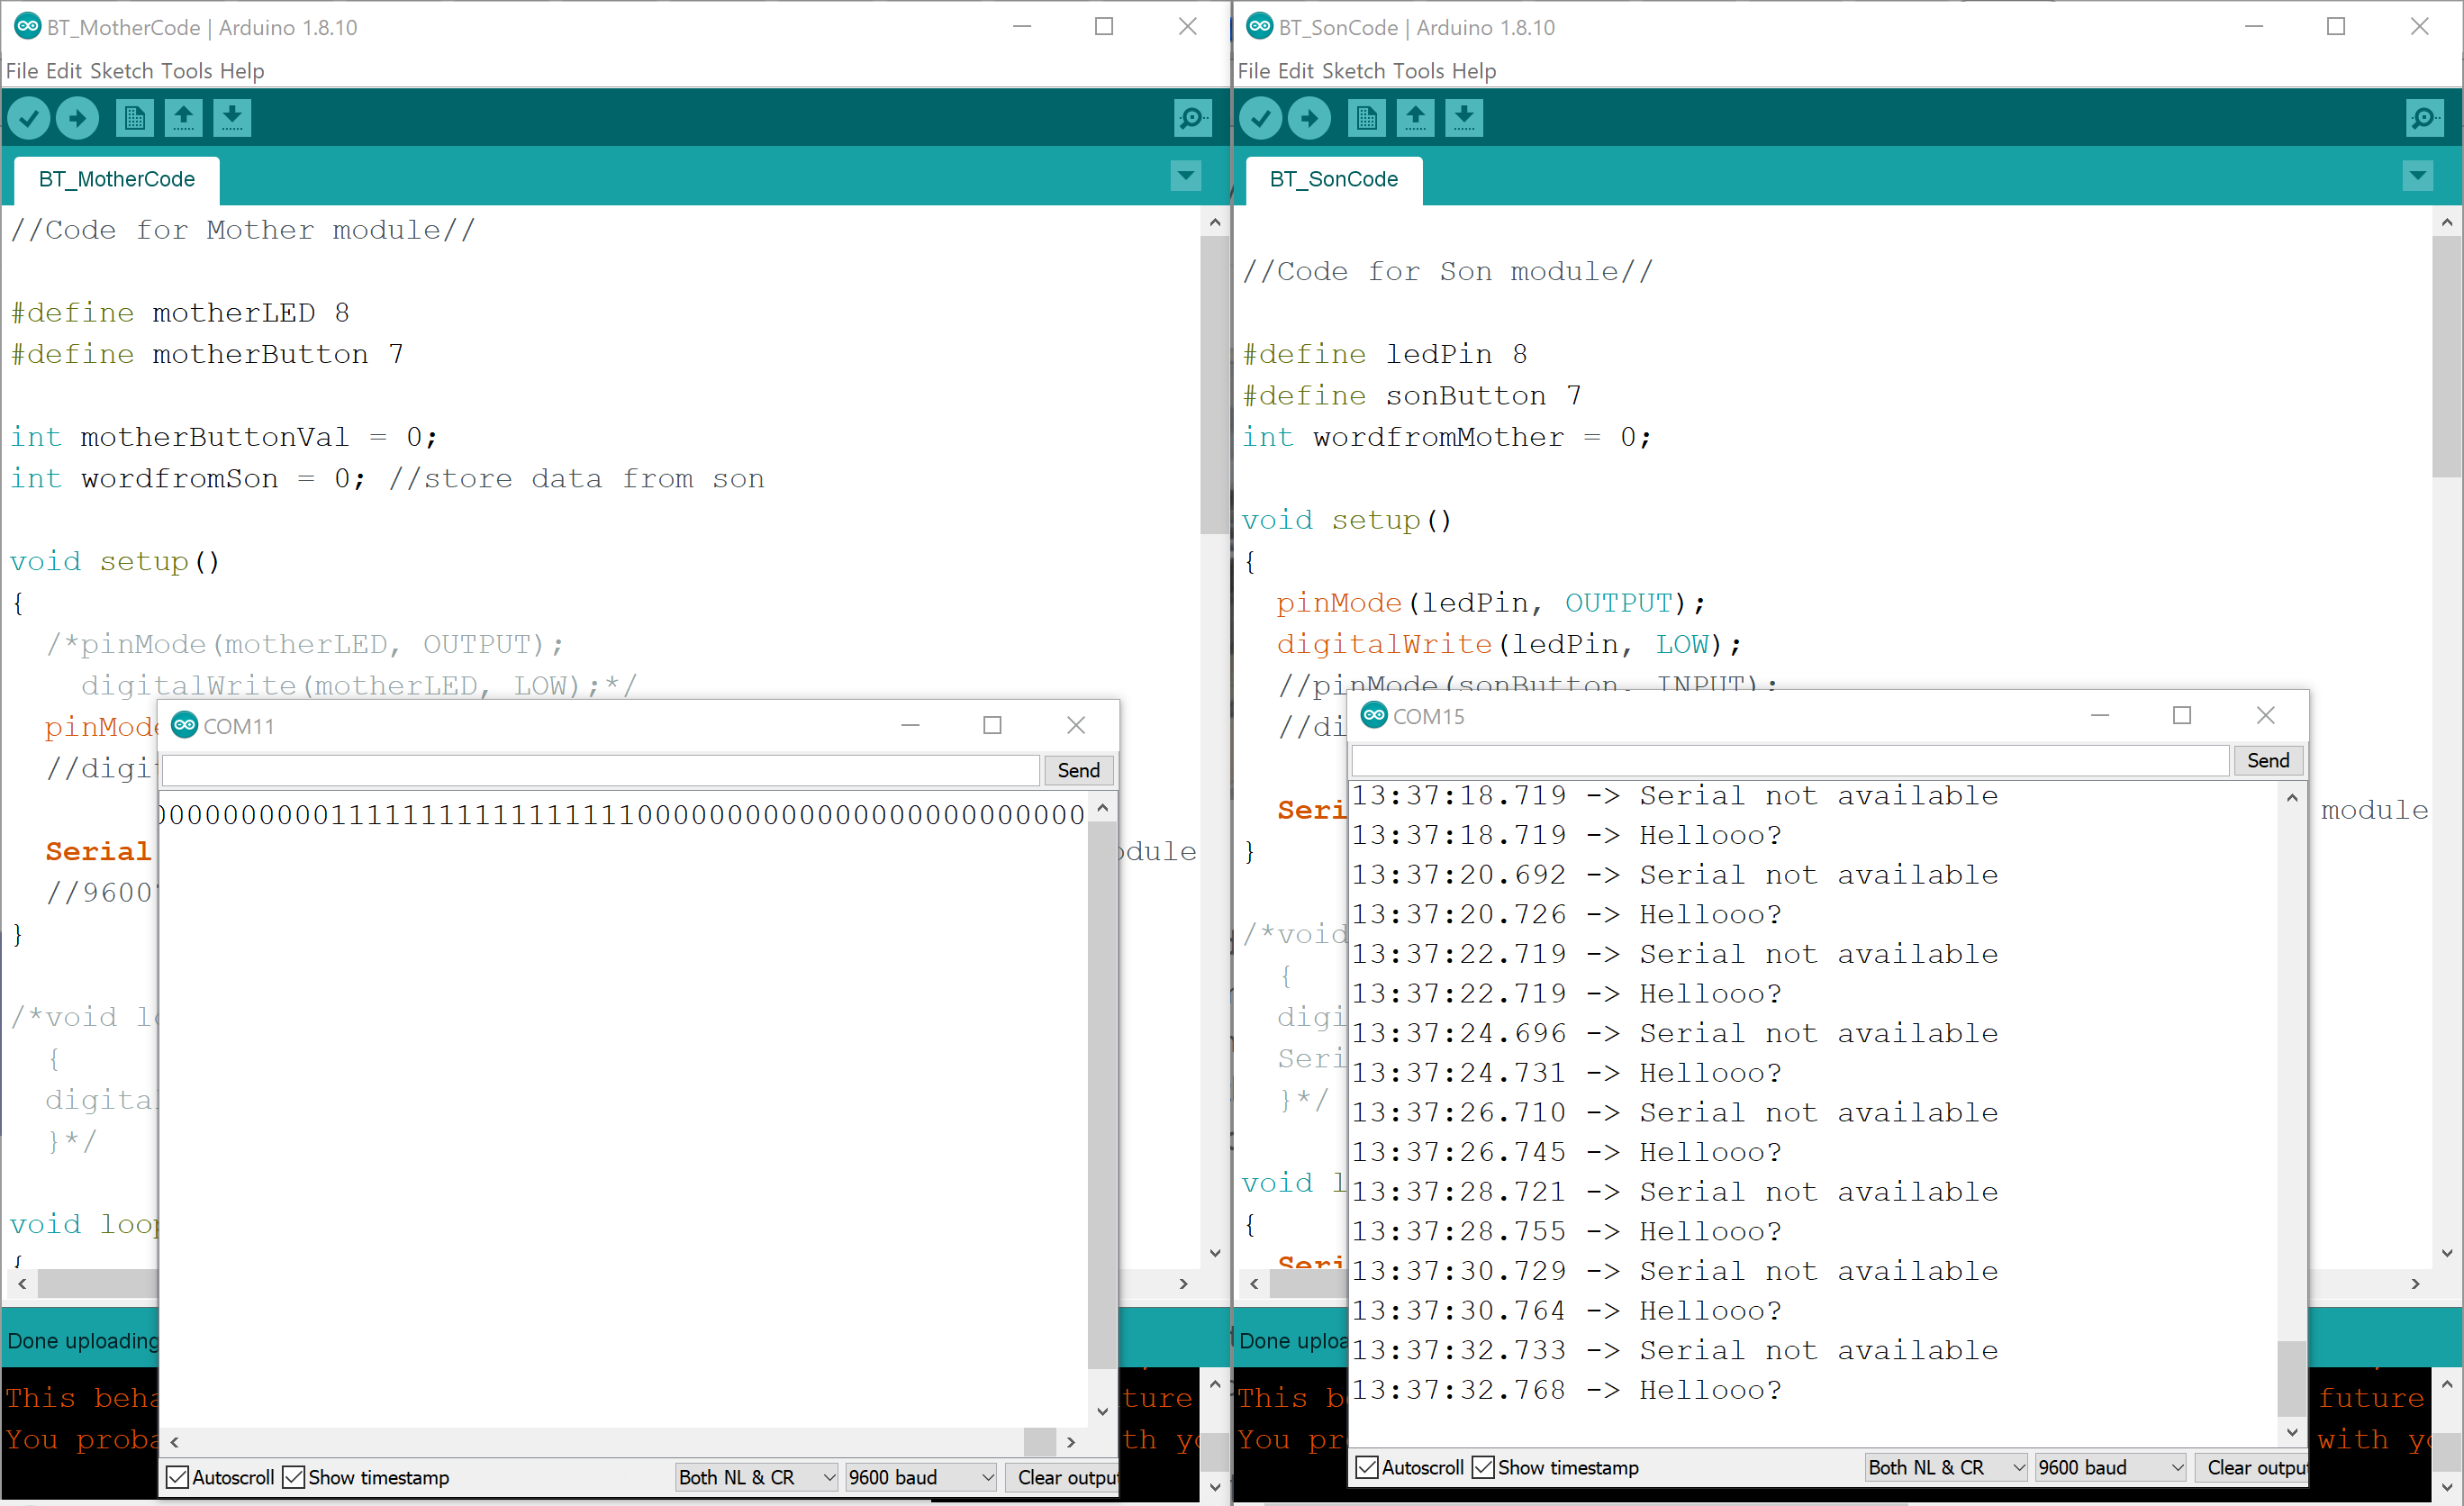Viewport: 2464px width, 1506px height.
Task: Click Verify icon in BT_MotherCode window
Action: (x=29, y=118)
